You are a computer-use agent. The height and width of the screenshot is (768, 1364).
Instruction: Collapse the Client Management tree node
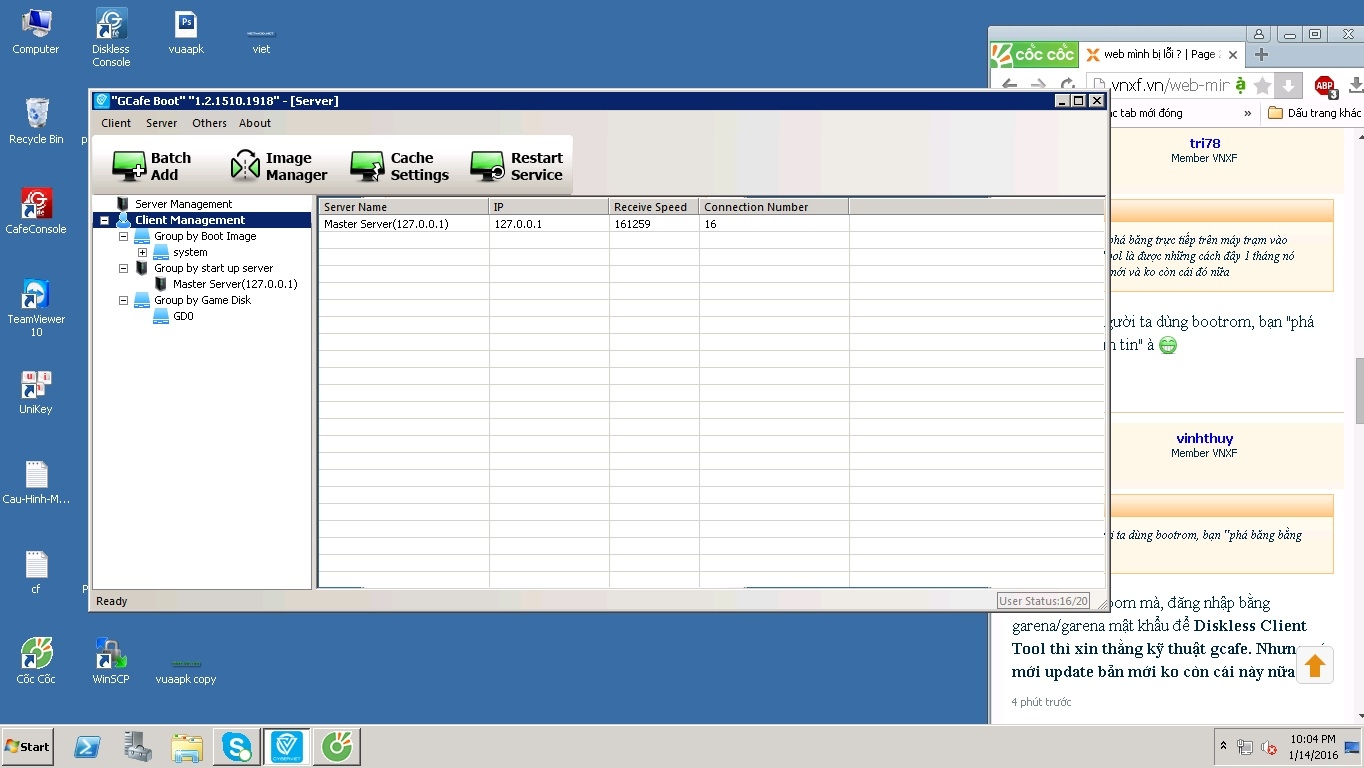[x=104, y=220]
